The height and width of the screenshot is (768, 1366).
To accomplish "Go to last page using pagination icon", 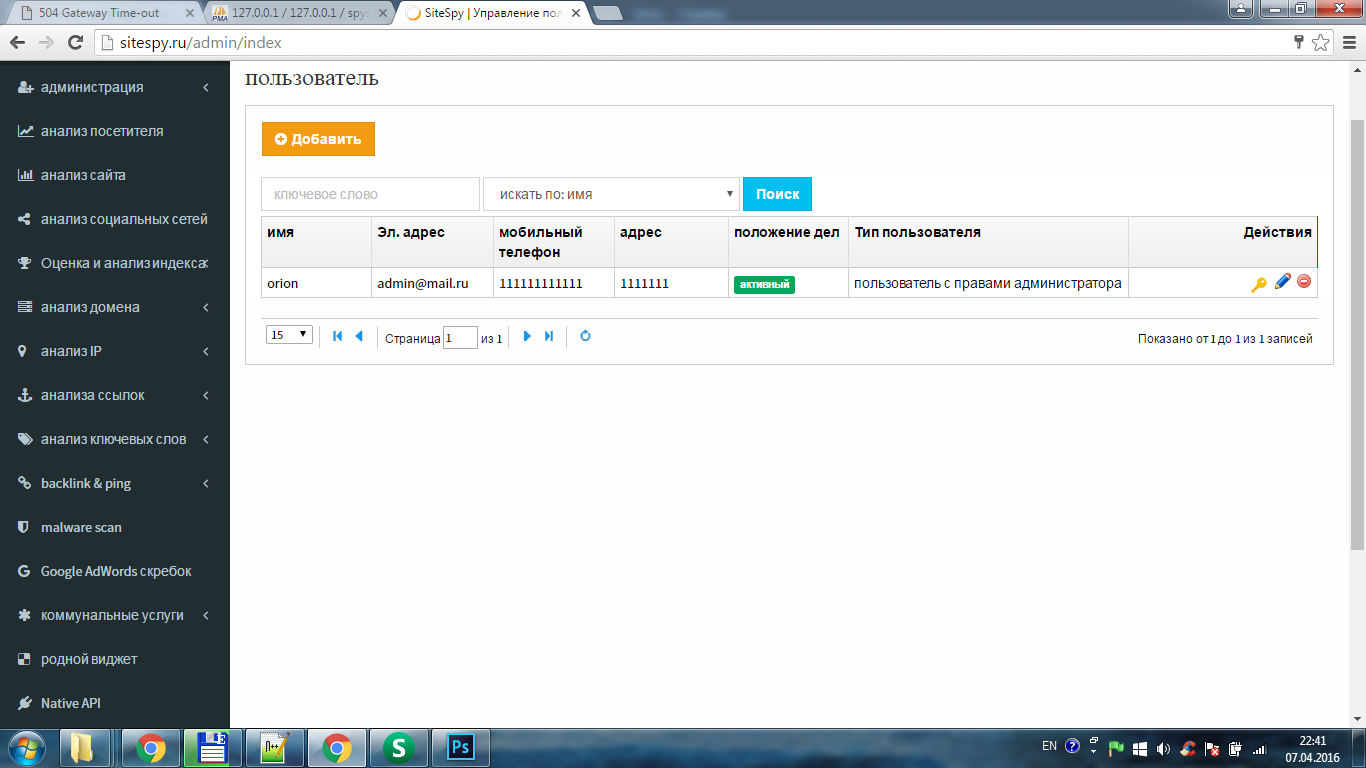I will point(549,337).
